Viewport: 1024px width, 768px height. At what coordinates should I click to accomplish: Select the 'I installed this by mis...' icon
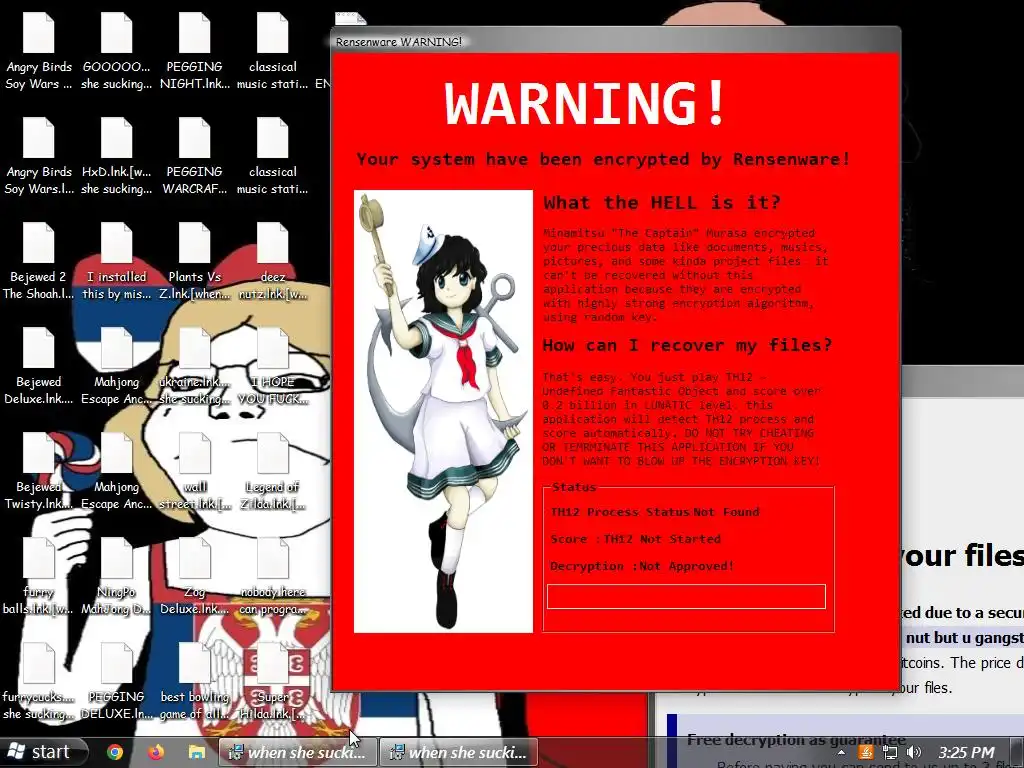(x=116, y=263)
